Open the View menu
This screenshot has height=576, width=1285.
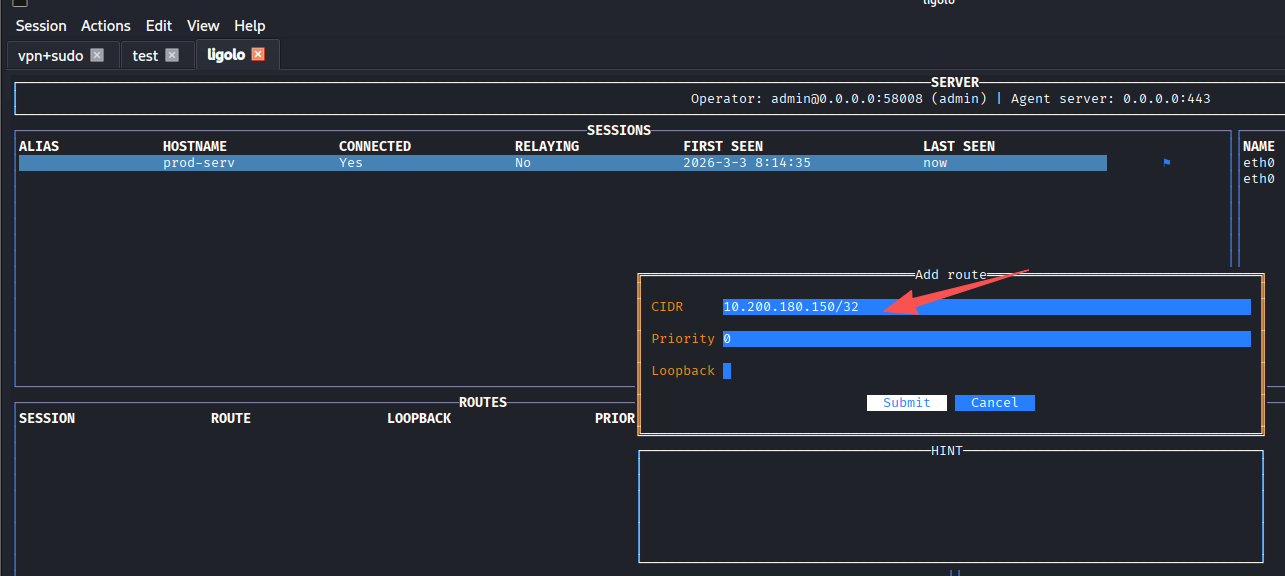pyautogui.click(x=203, y=25)
